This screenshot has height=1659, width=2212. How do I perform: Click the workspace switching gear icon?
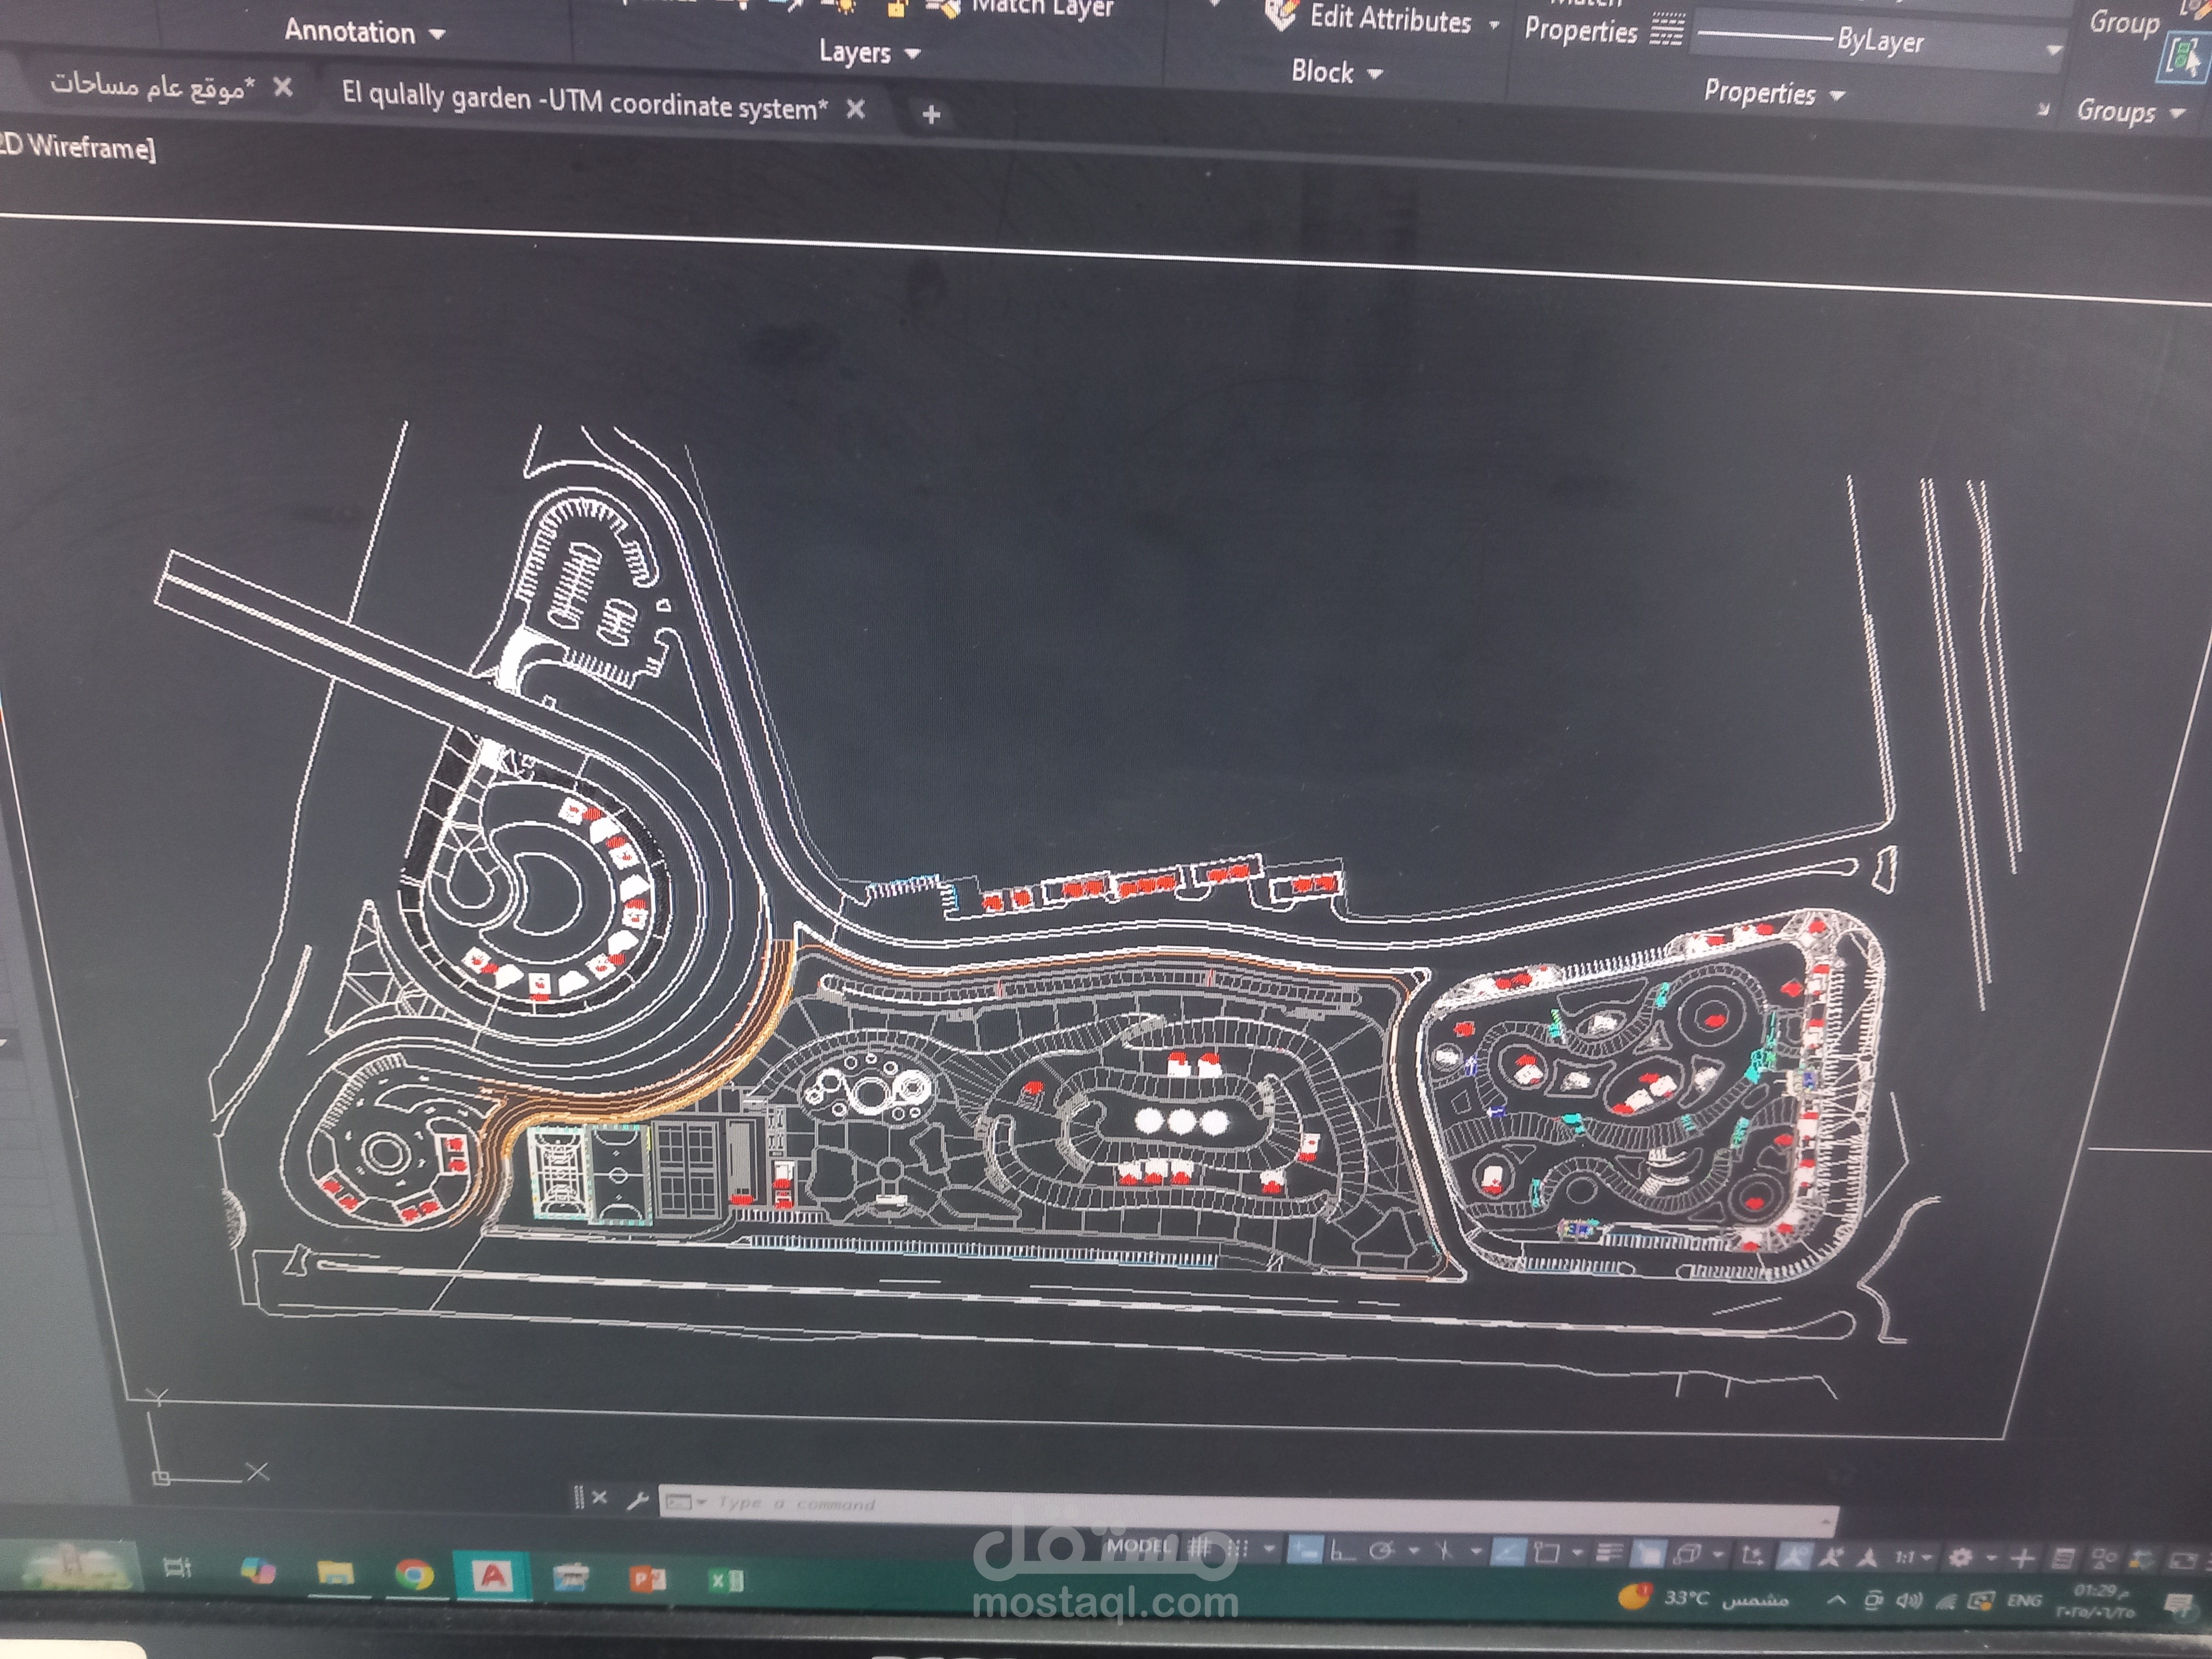(x=1961, y=1558)
